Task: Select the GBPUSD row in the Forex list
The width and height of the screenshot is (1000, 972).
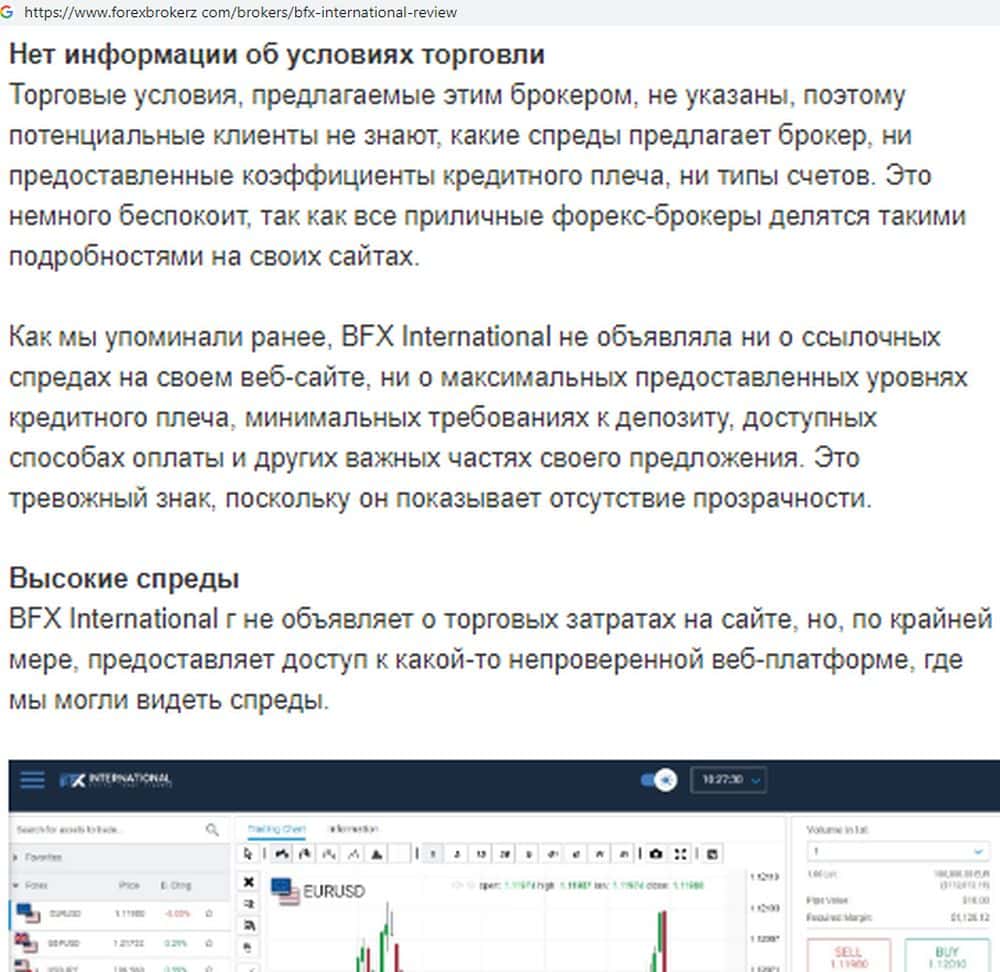Action: [119, 943]
